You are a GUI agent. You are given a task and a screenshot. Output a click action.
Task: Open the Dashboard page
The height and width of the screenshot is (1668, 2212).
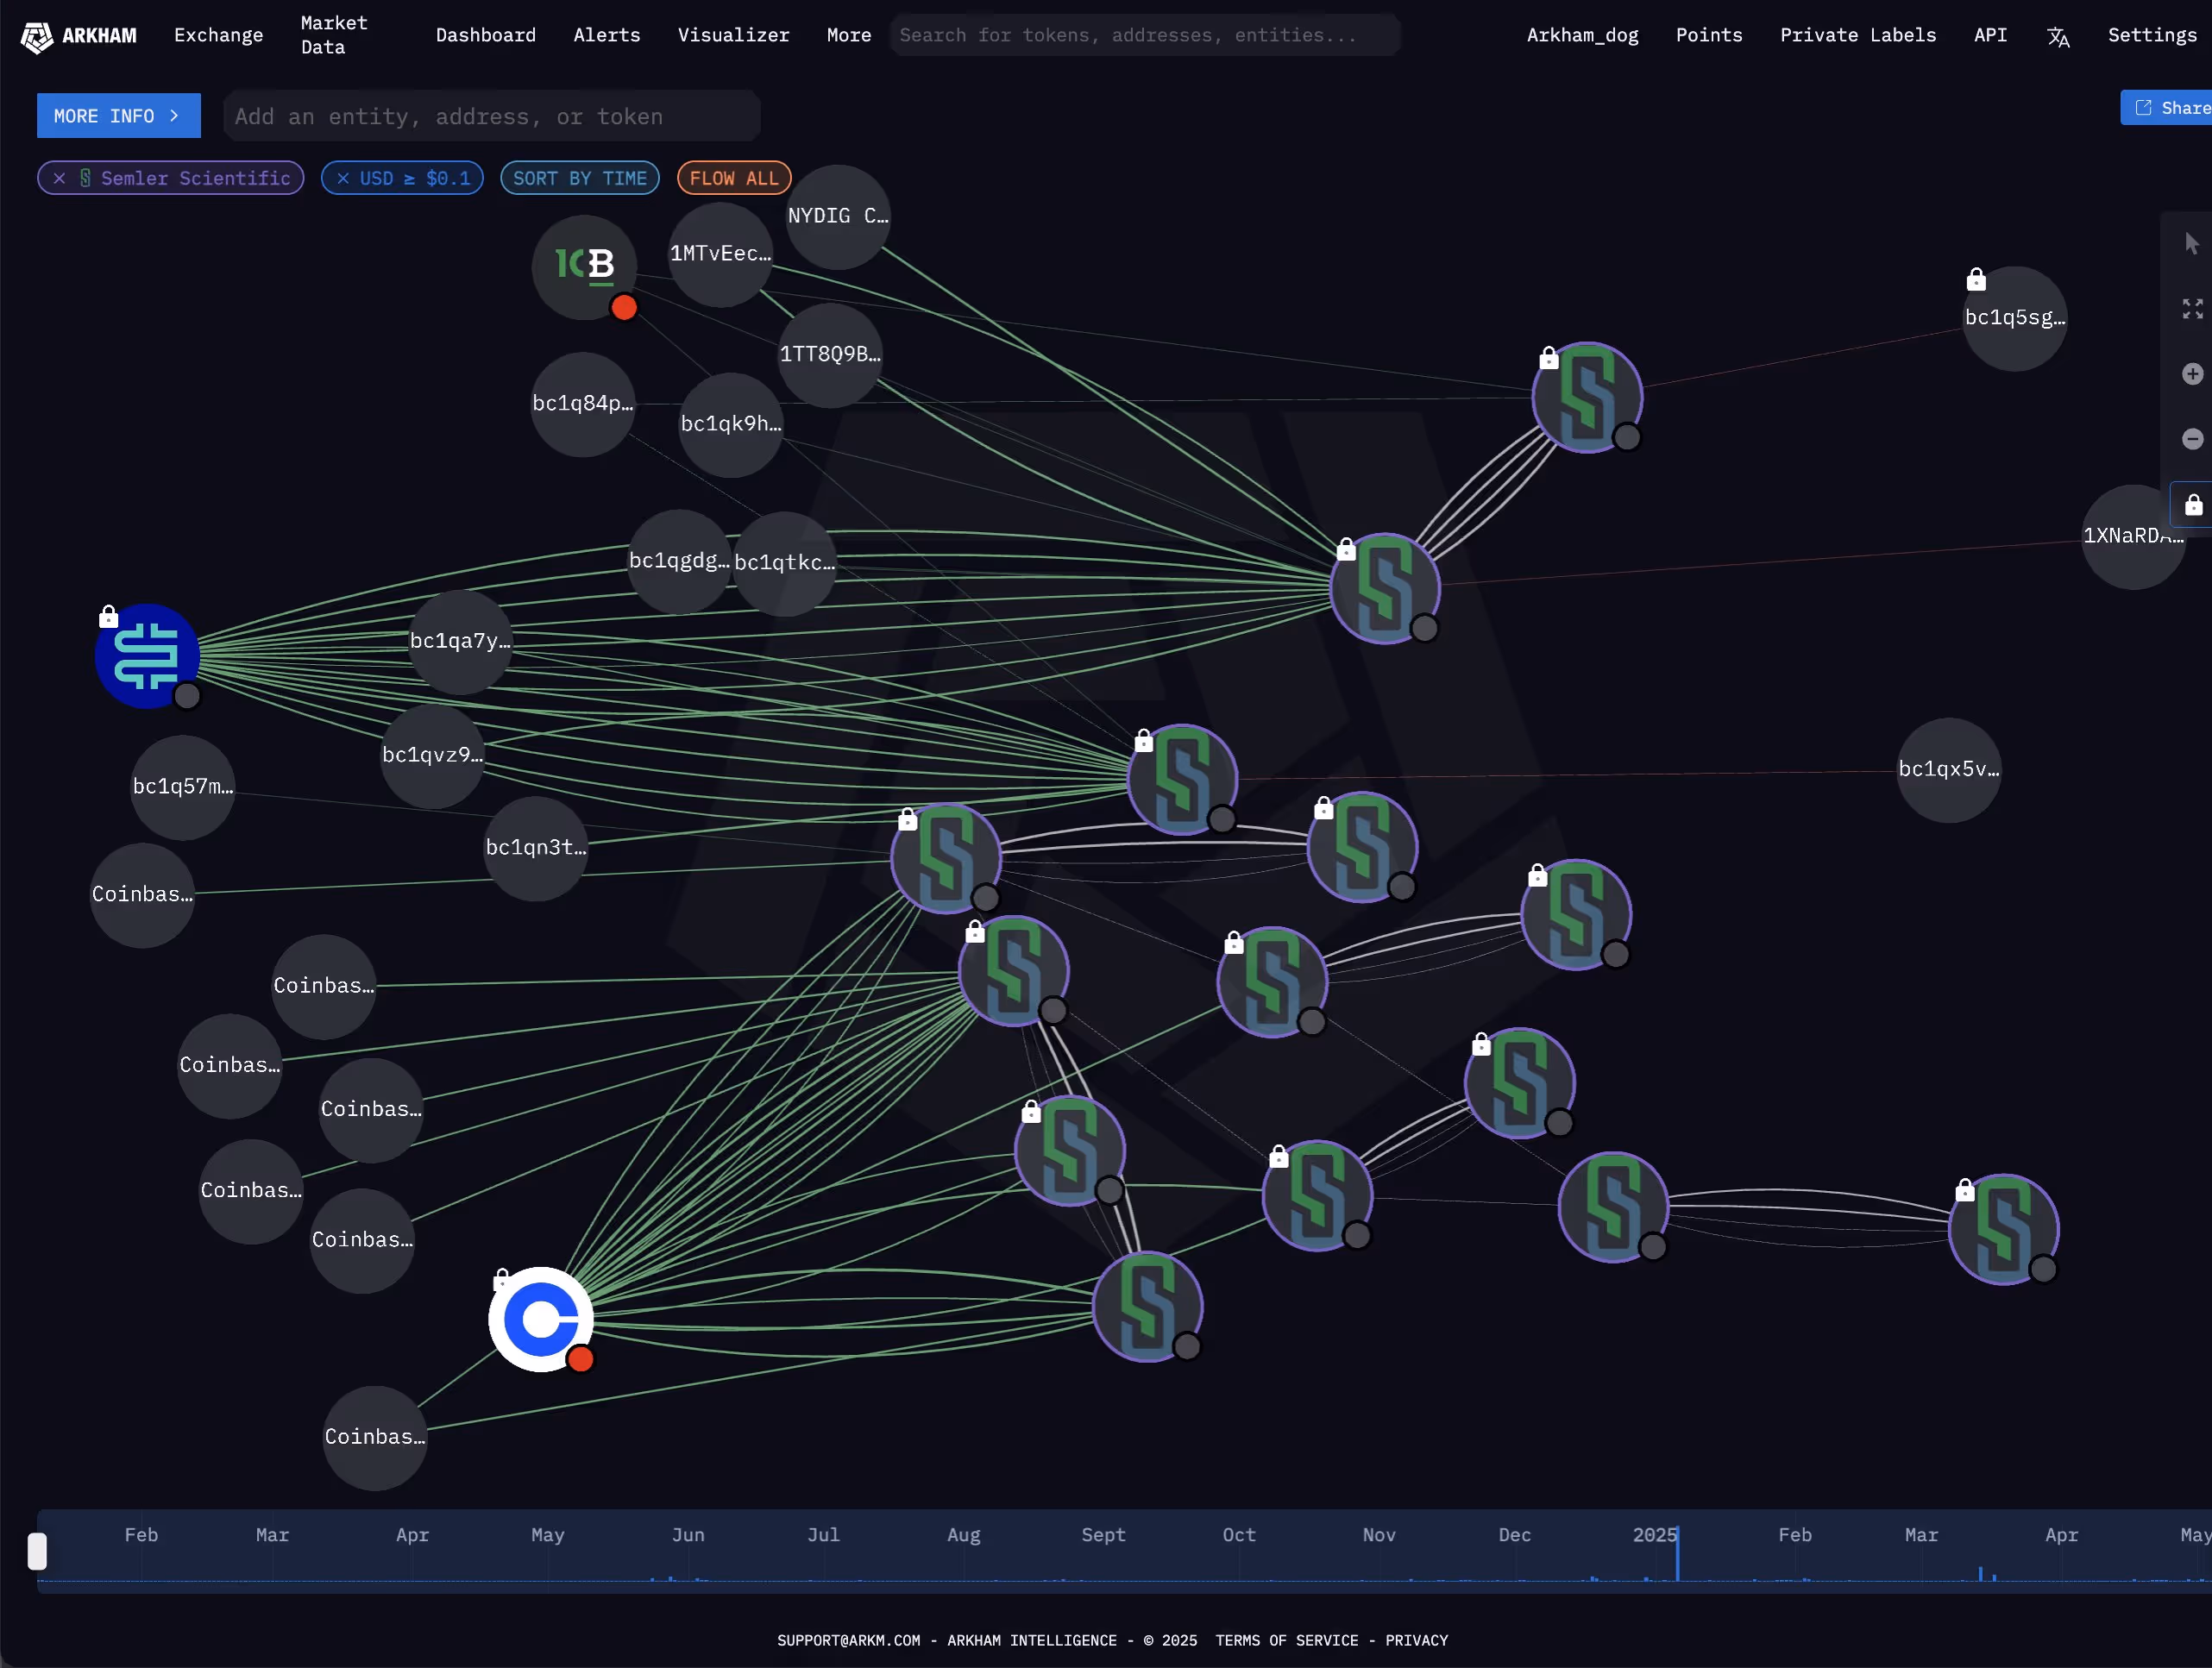485,35
